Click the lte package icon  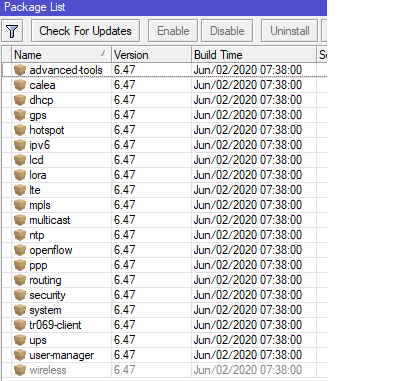point(20,190)
